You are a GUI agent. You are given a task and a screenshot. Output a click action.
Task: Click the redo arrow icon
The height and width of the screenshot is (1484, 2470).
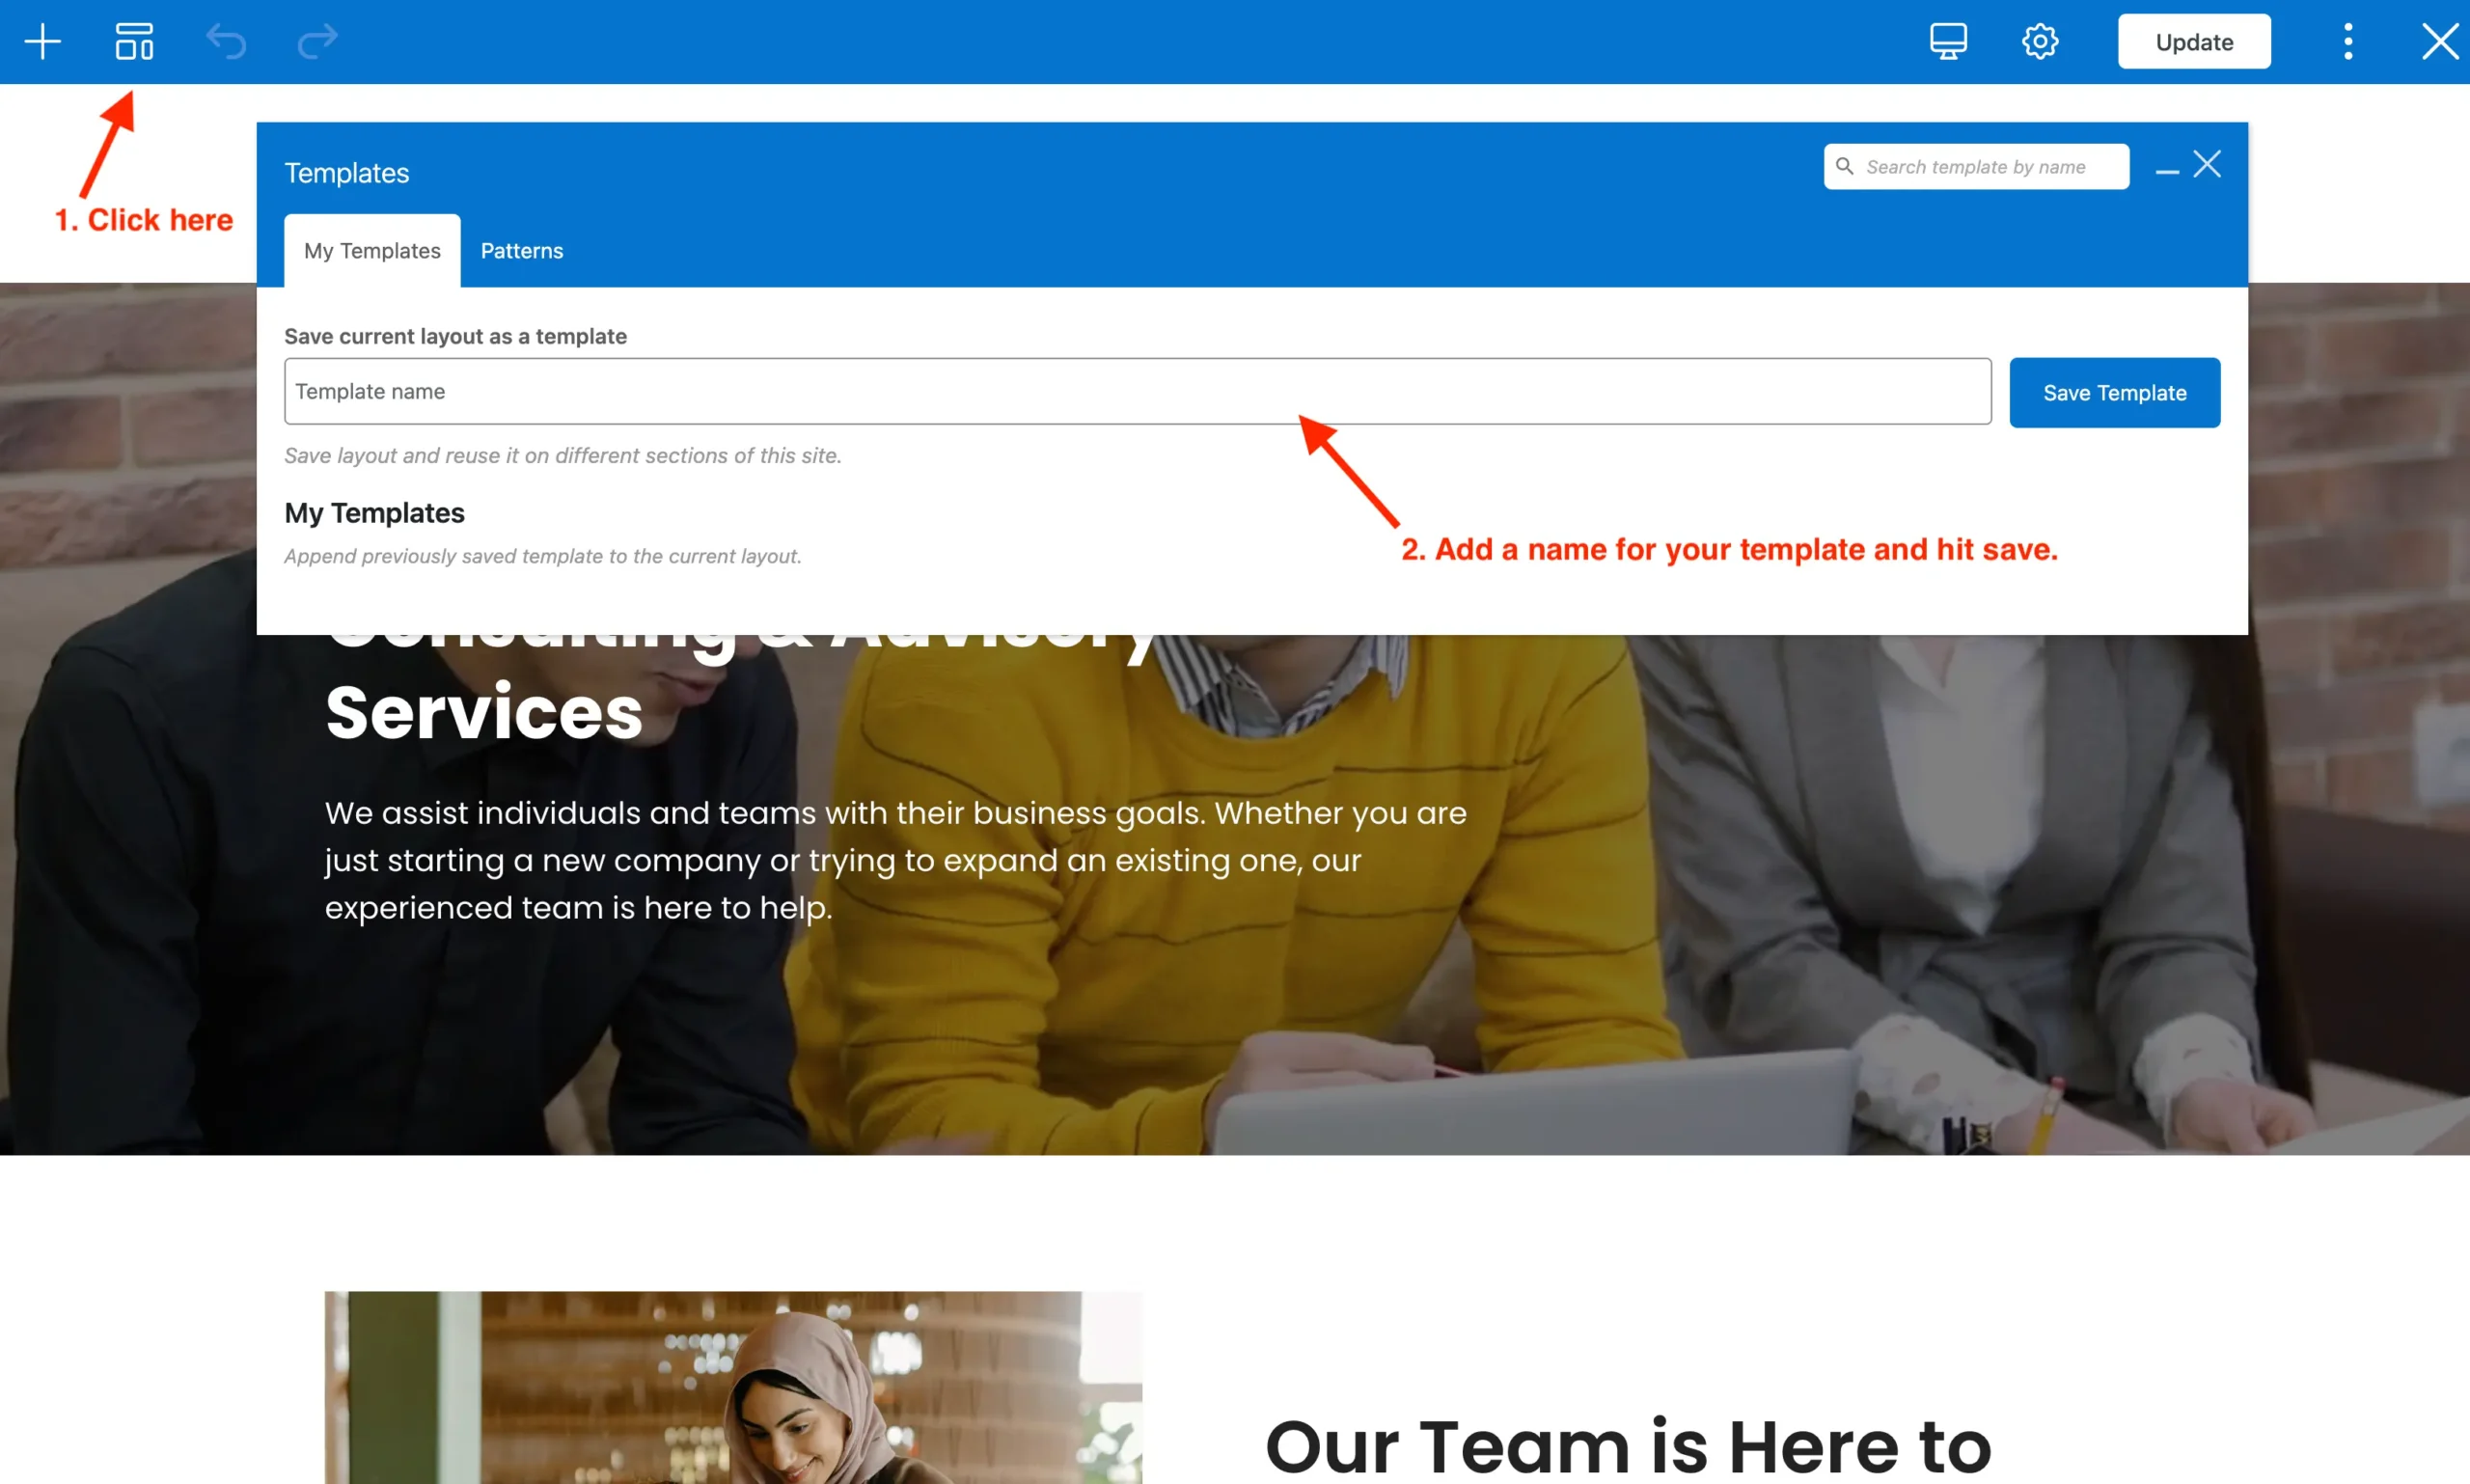(x=318, y=42)
